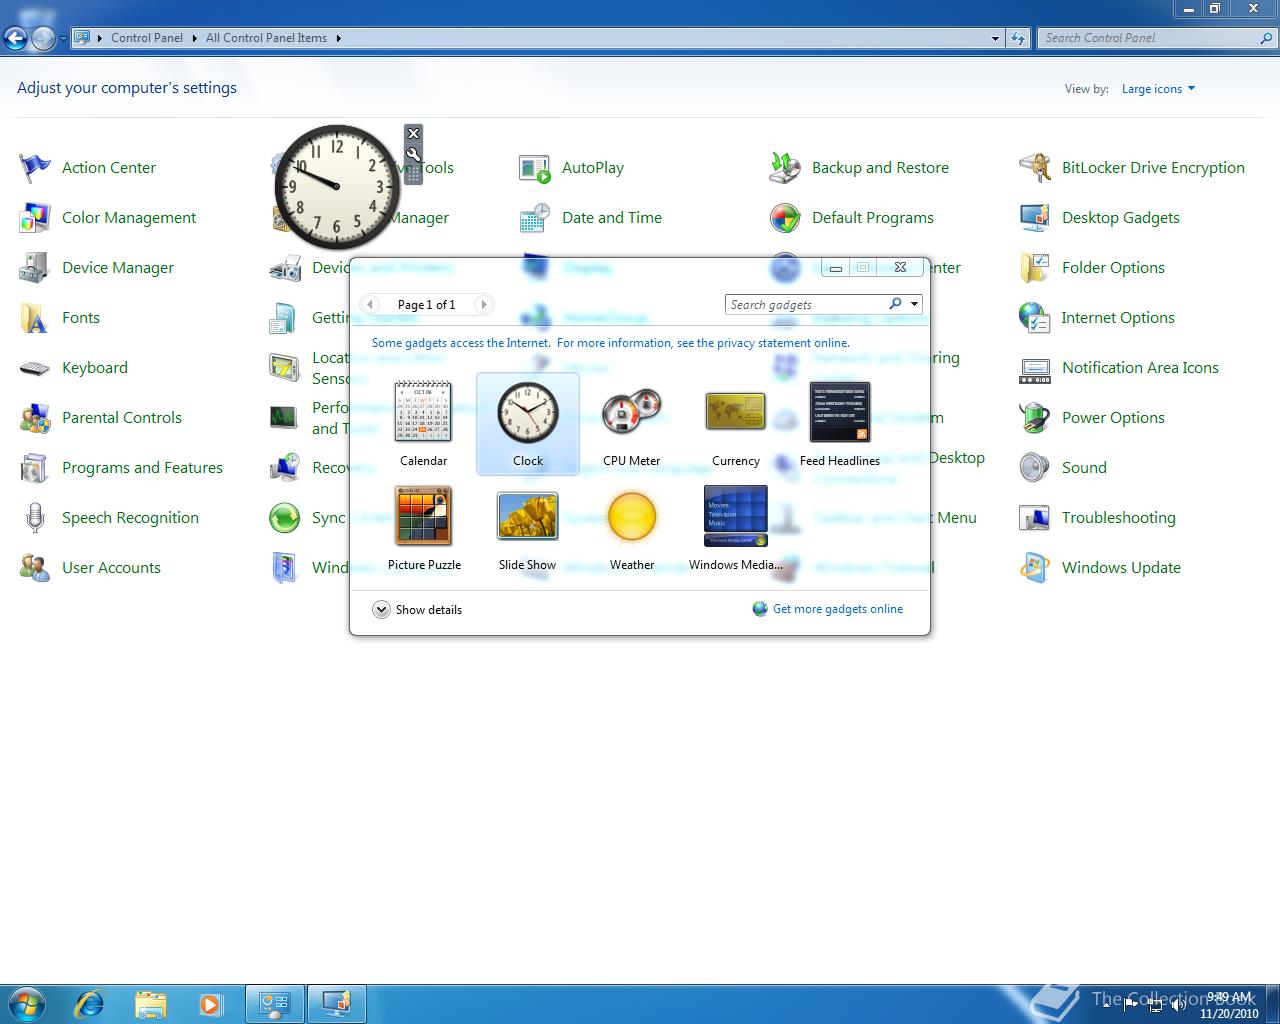Open Keyboard settings icon
The image size is (1280, 1024).
35,367
